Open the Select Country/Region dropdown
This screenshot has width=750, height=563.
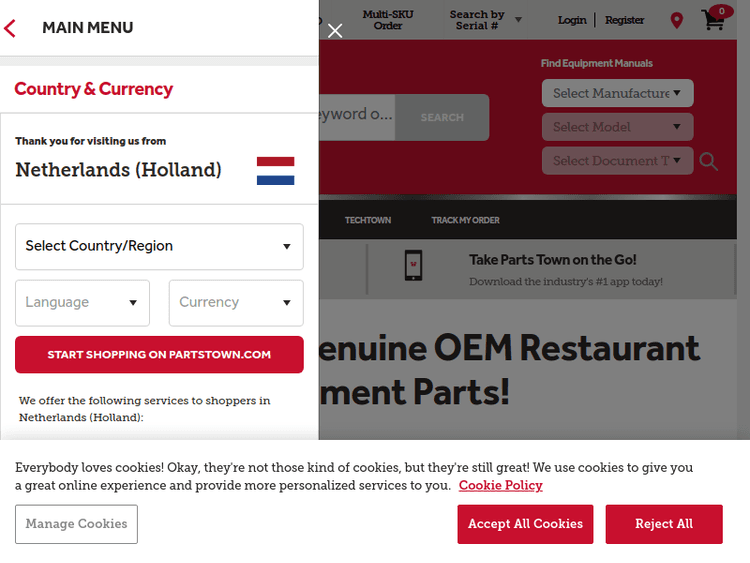[x=159, y=247]
